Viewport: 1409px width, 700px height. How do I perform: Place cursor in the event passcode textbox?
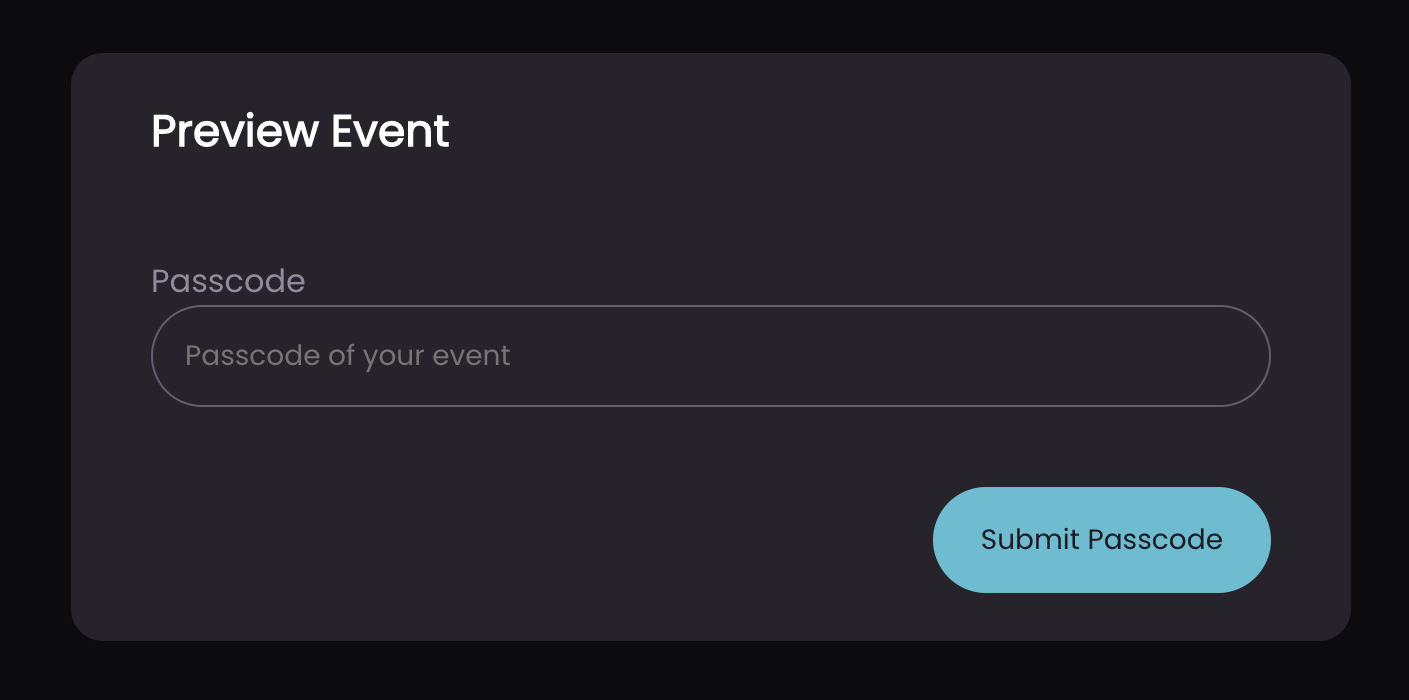coord(710,356)
